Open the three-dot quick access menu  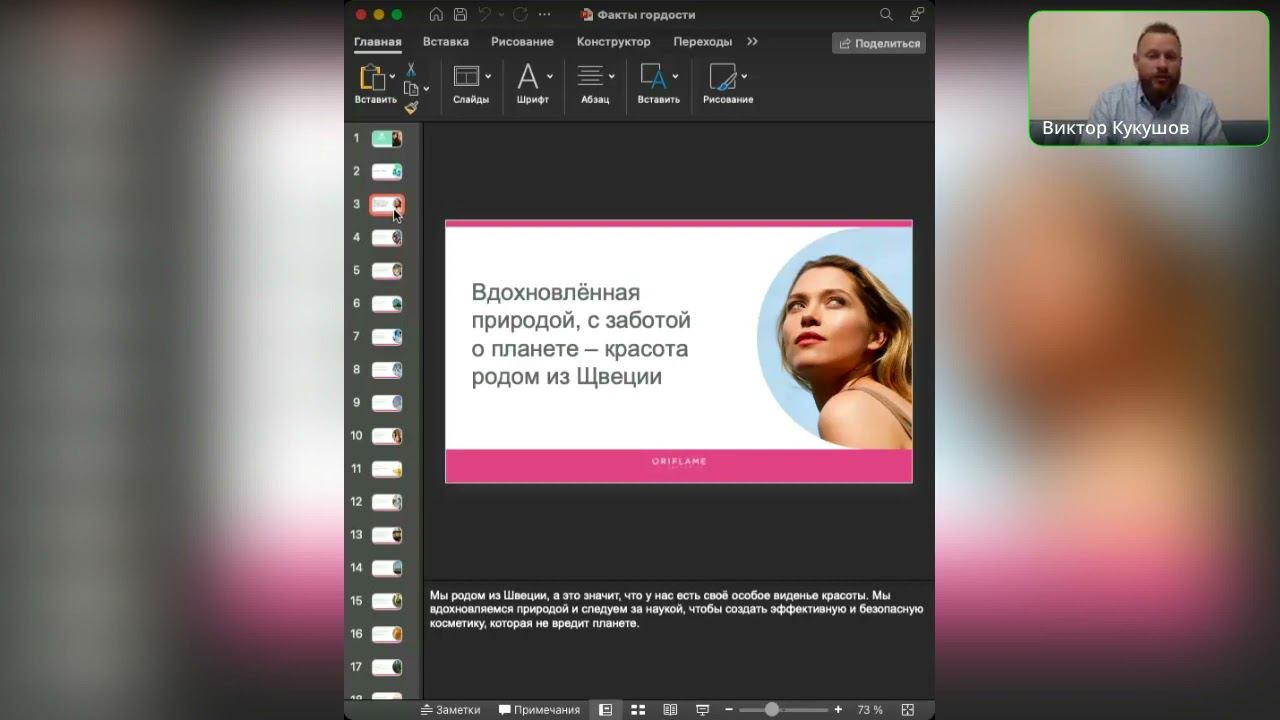point(544,14)
